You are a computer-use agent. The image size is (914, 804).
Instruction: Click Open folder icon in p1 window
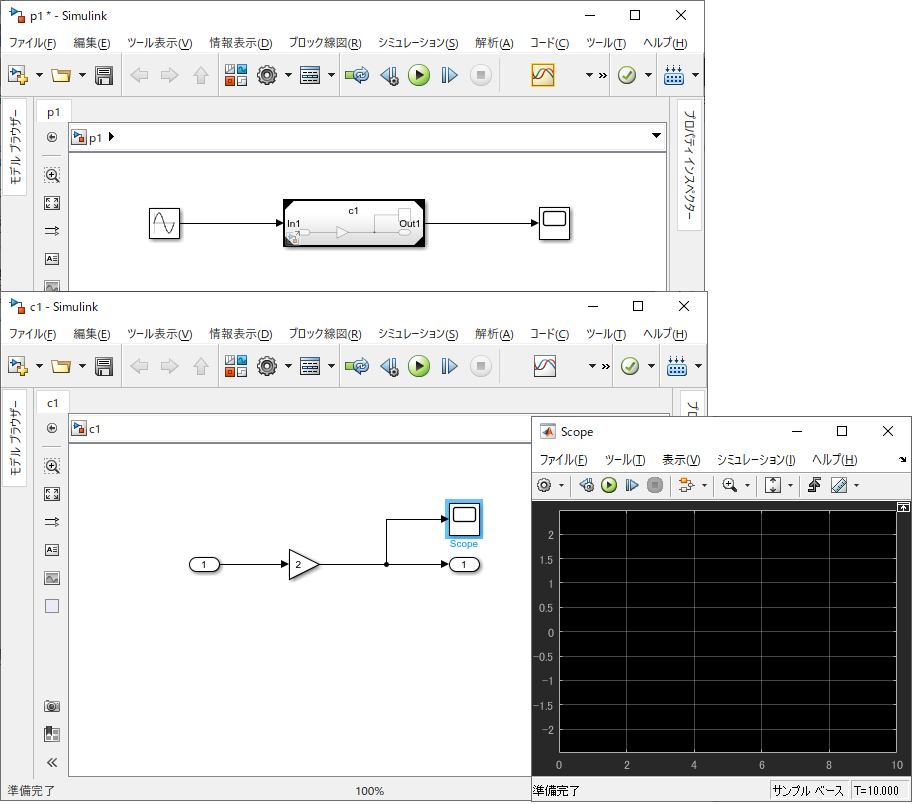[x=61, y=75]
